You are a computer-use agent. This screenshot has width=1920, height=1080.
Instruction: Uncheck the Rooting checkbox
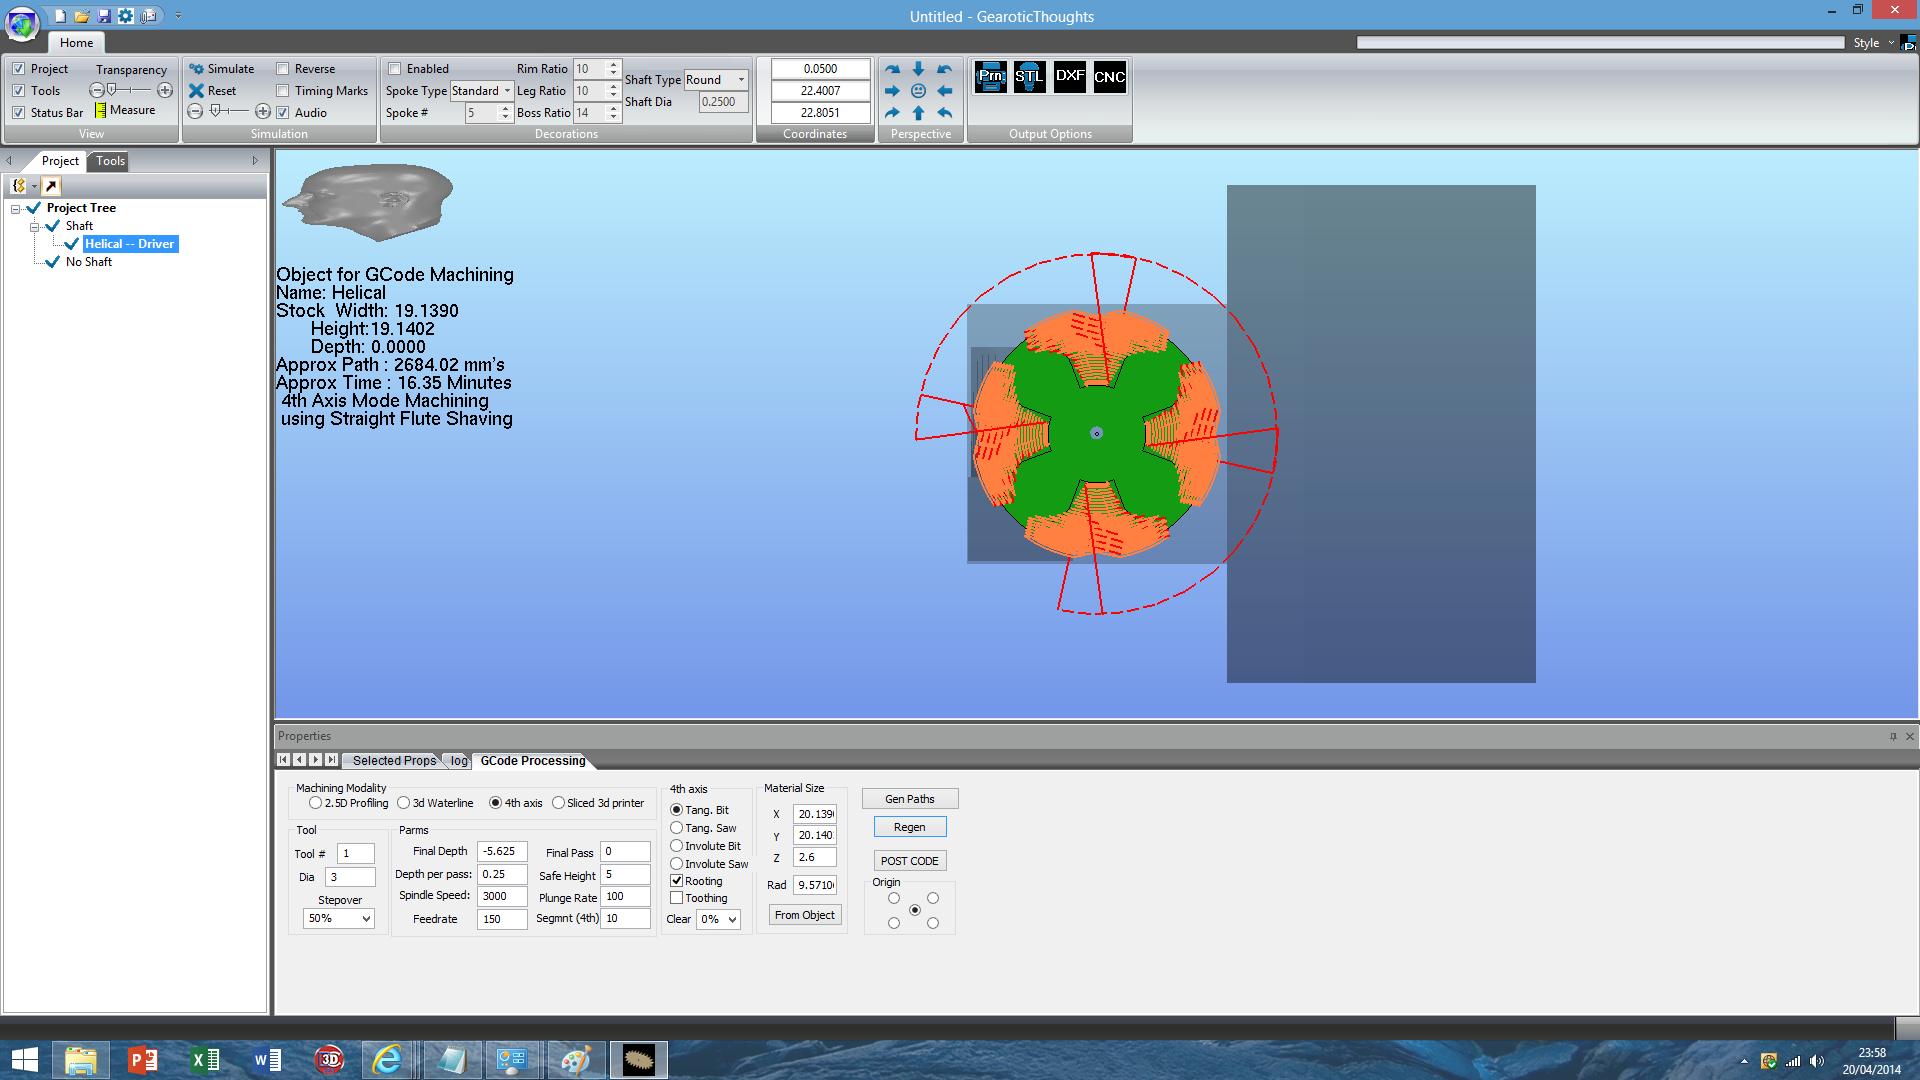pos(677,881)
